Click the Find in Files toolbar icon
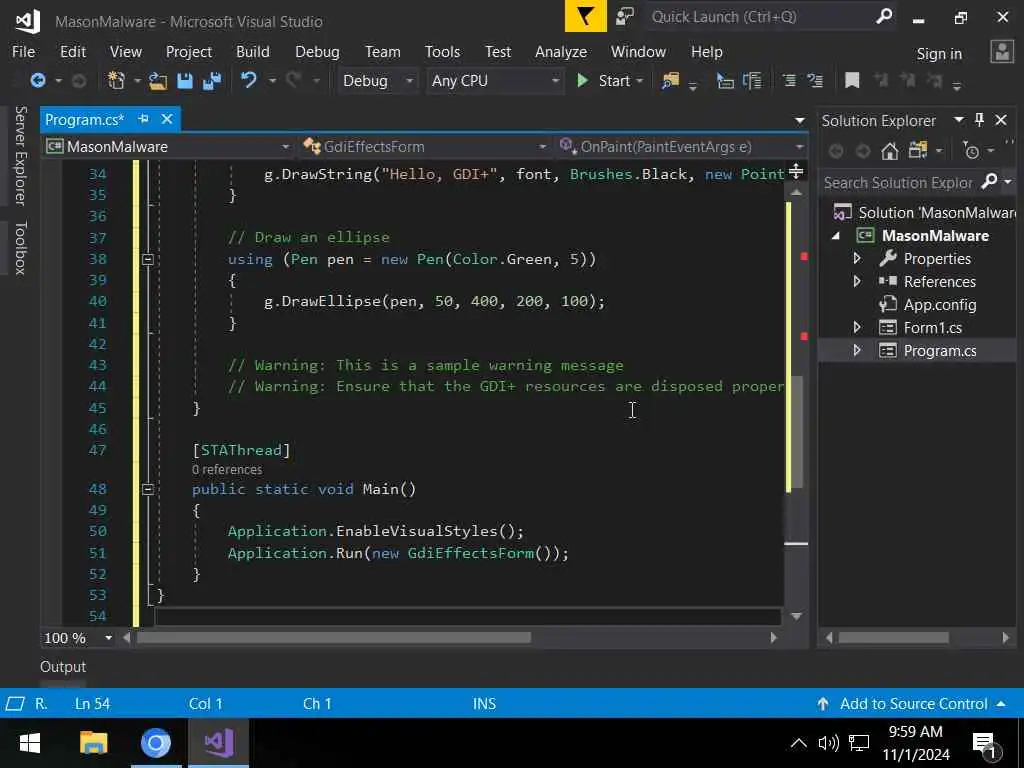 point(670,80)
